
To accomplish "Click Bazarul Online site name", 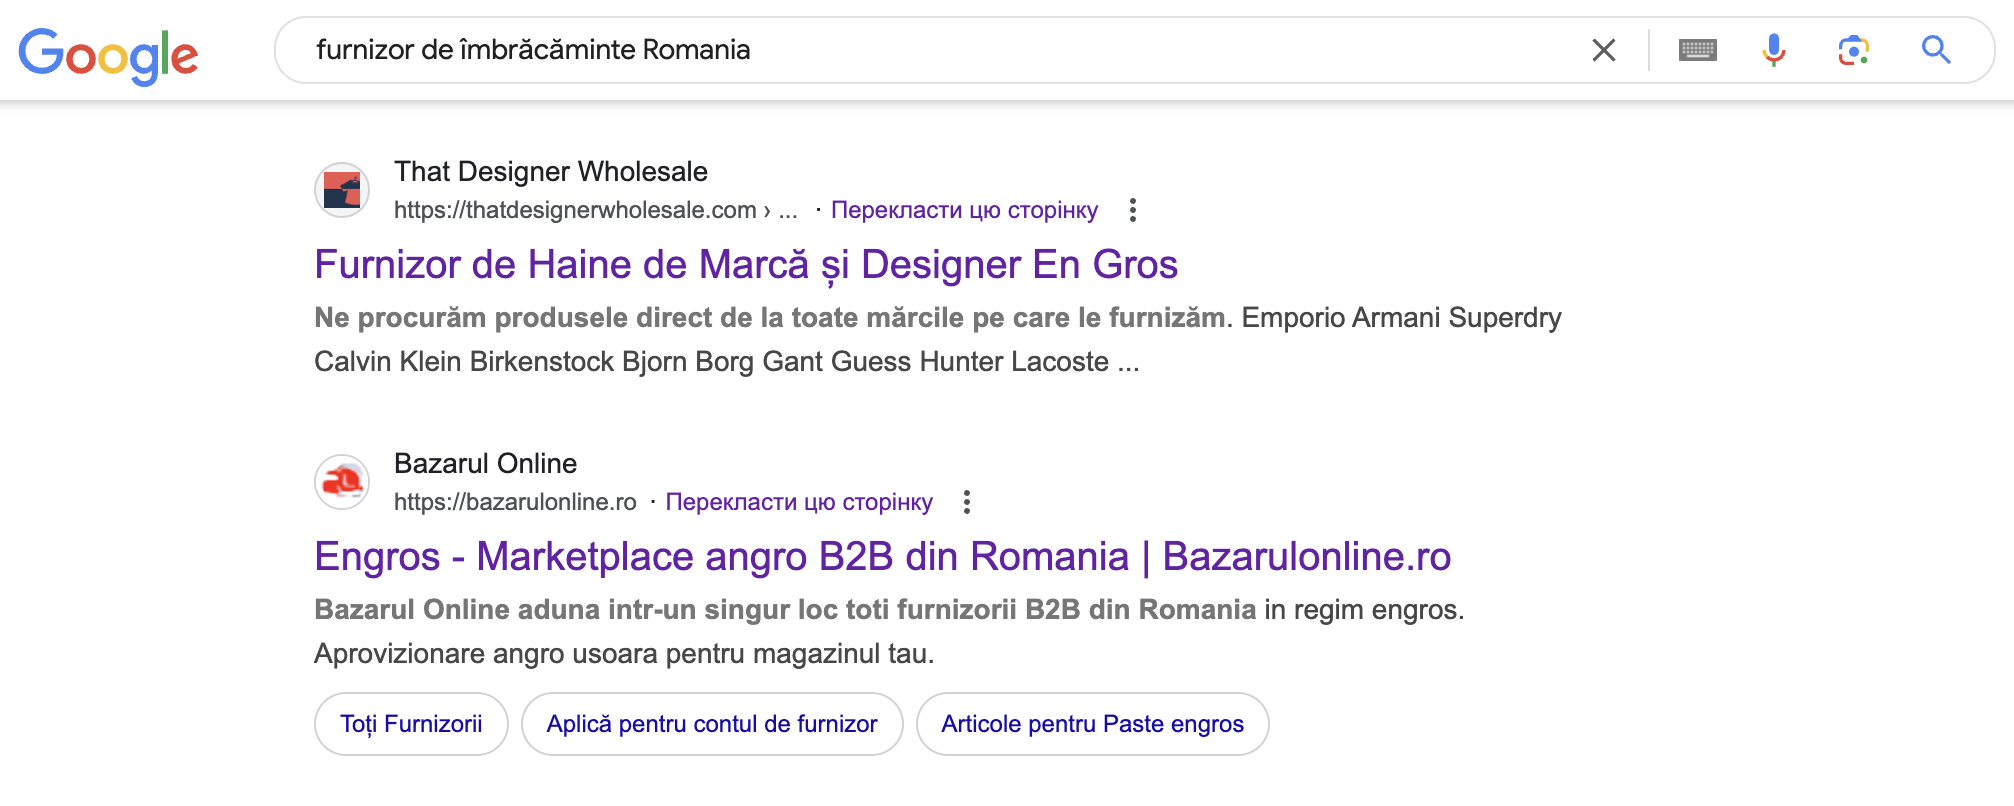I will click(485, 464).
